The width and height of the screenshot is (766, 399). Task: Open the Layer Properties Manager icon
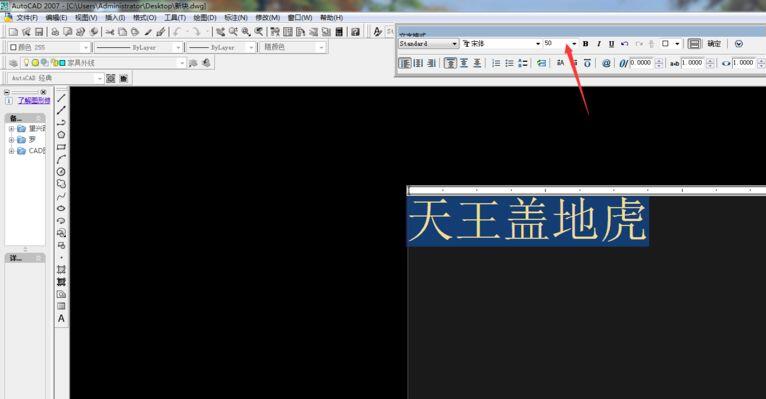click(13, 63)
